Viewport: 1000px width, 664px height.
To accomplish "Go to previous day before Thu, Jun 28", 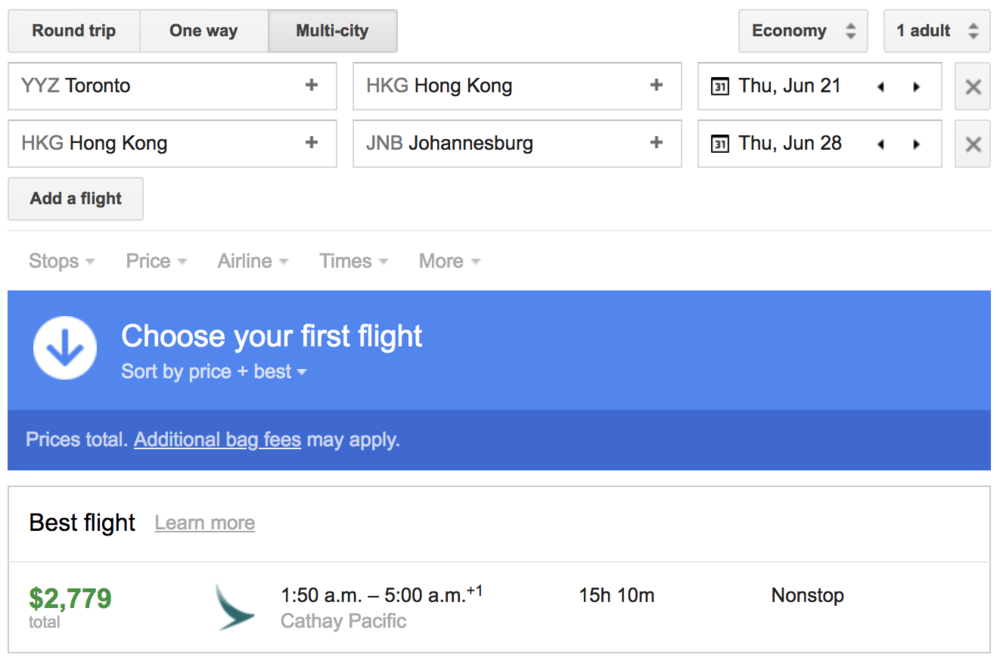I will [880, 144].
